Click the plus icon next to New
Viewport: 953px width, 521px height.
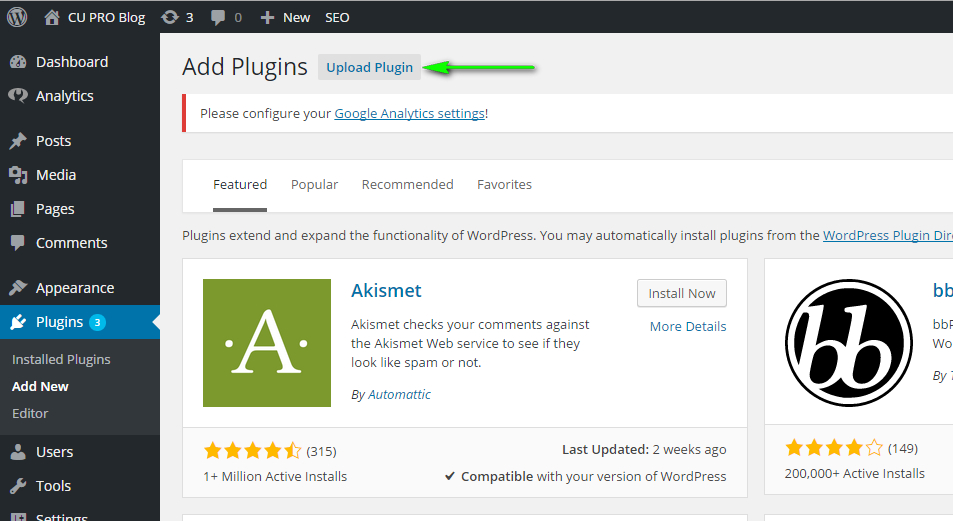pyautogui.click(x=267, y=18)
